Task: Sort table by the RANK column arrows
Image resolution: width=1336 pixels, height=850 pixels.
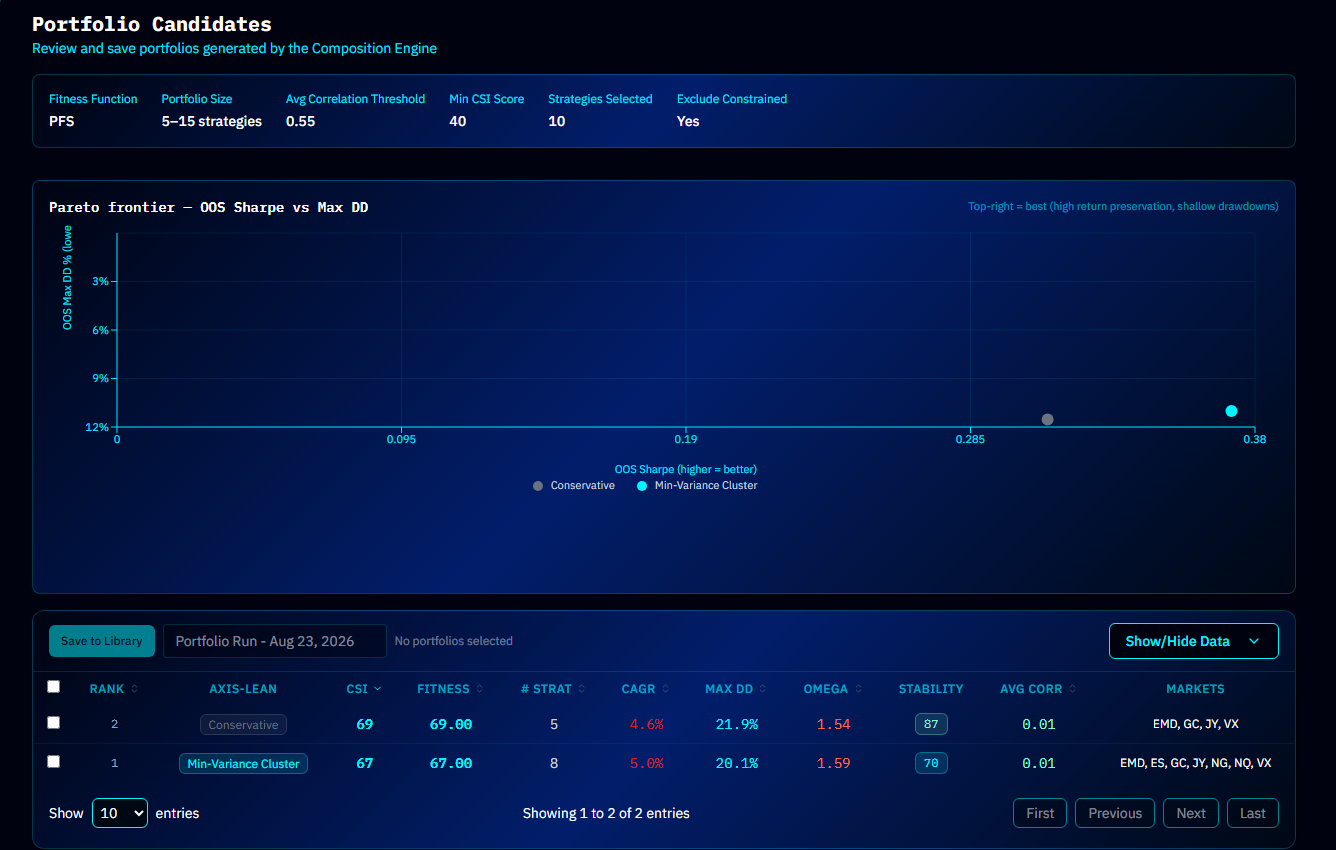Action: [135, 689]
